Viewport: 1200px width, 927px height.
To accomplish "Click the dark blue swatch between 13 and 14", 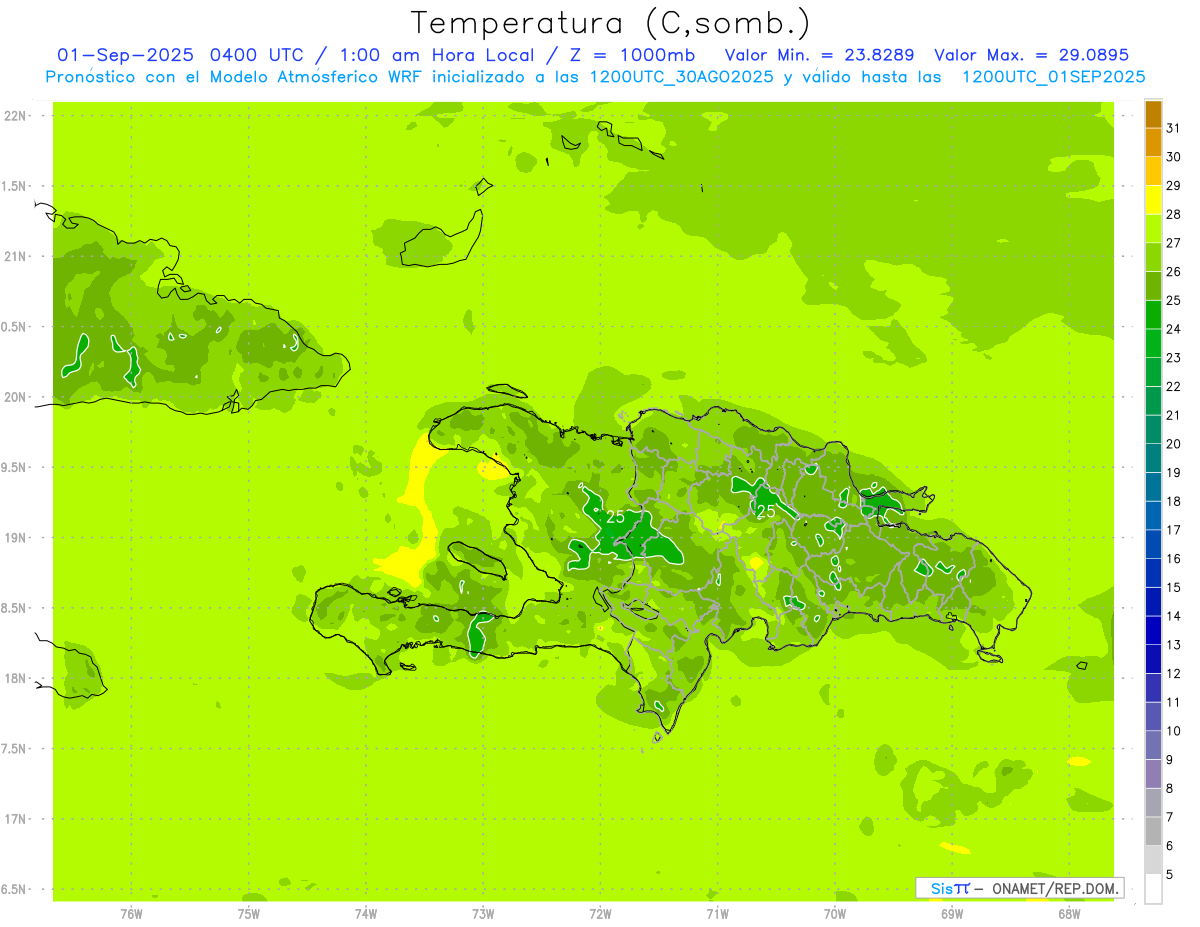I will click(1153, 630).
